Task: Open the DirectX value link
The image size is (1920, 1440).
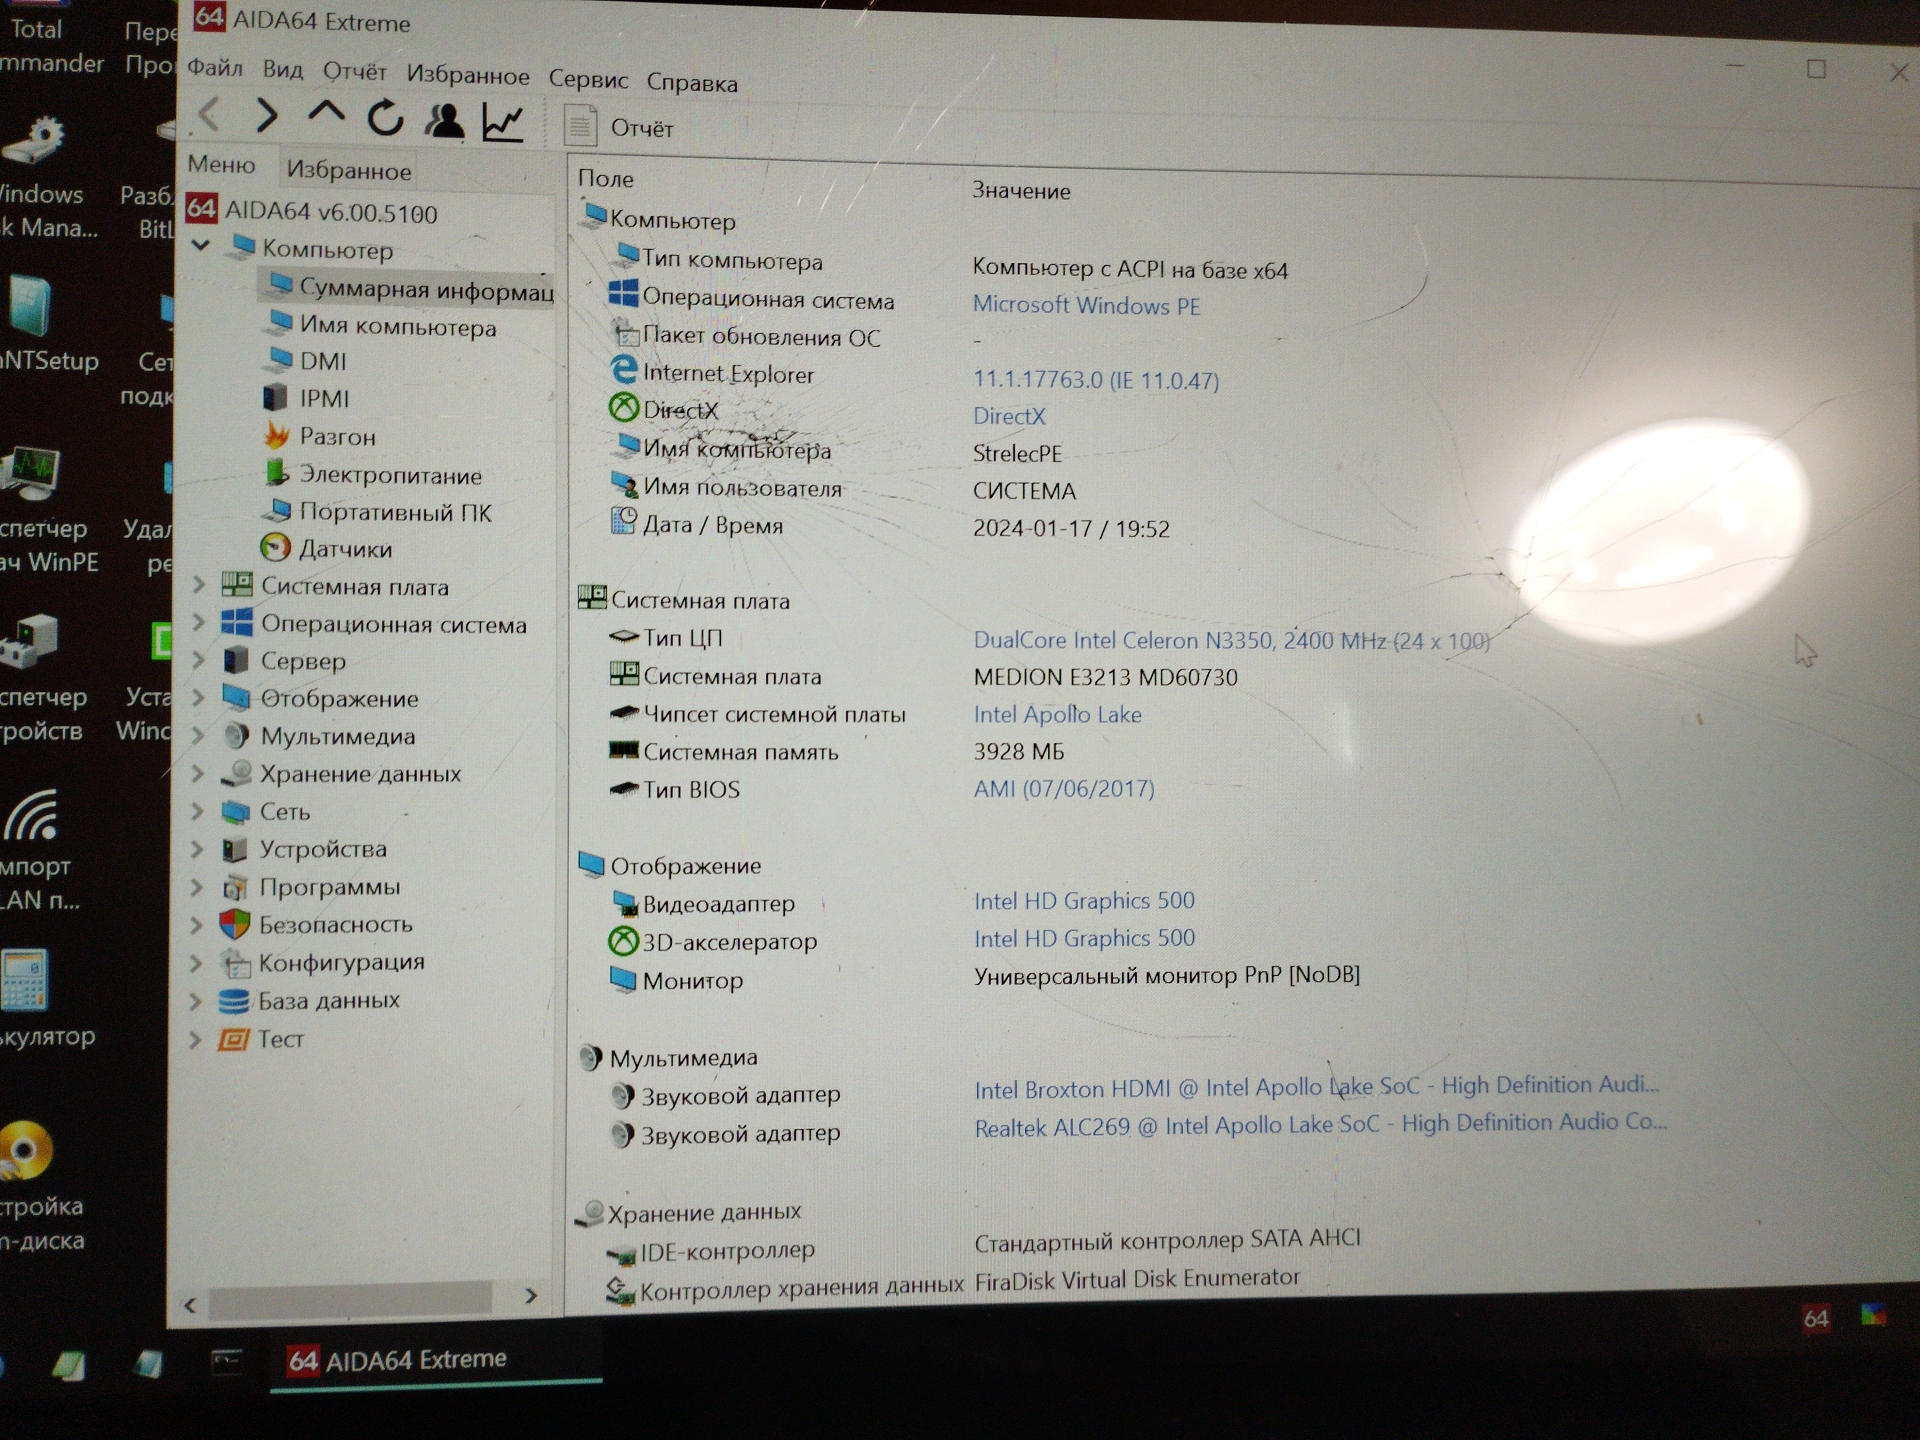Action: (x=1009, y=416)
